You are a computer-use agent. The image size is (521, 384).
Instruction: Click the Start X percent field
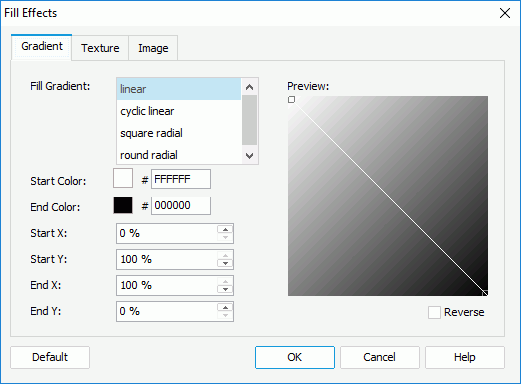167,233
